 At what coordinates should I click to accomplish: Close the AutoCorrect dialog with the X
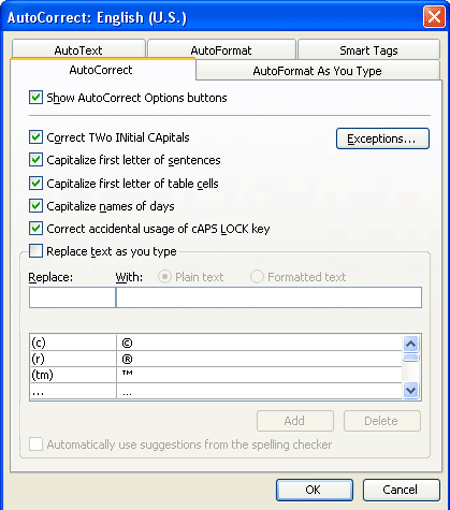pyautogui.click(x=434, y=16)
